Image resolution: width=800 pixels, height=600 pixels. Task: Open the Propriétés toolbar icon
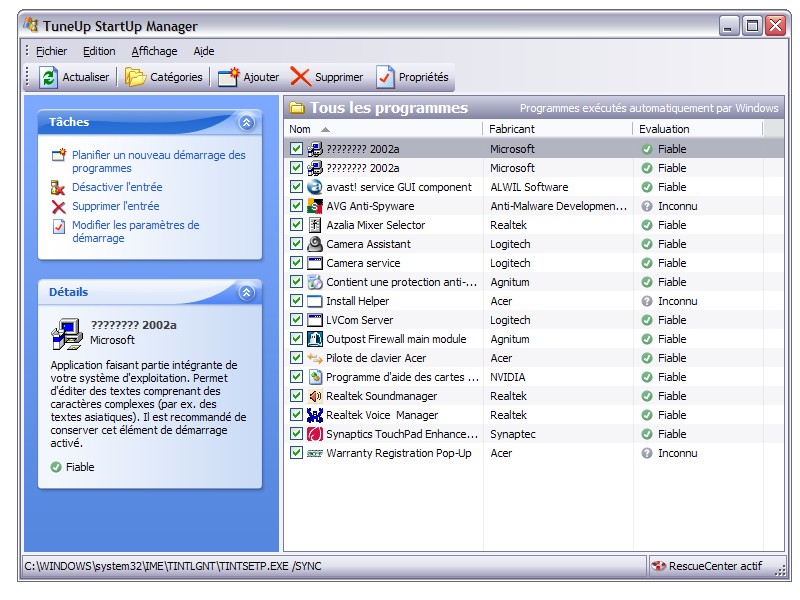(x=385, y=78)
